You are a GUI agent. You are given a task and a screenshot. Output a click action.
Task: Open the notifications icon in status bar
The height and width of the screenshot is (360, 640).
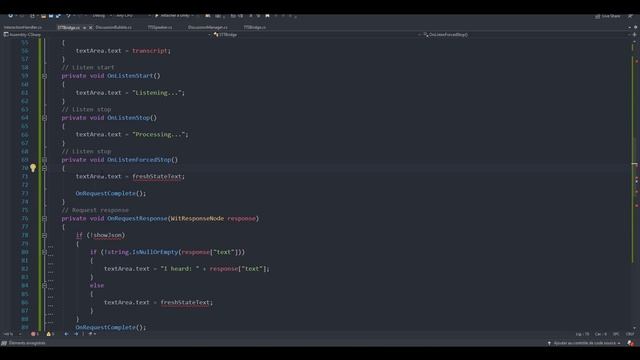[631, 343]
